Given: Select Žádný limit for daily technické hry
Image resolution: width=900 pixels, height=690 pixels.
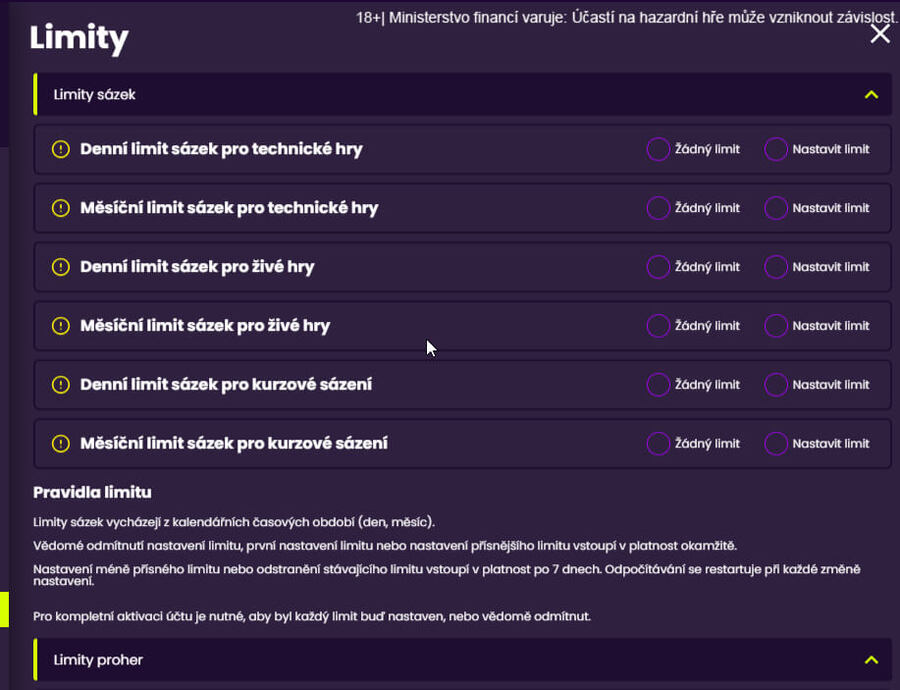Looking at the screenshot, I should (658, 149).
